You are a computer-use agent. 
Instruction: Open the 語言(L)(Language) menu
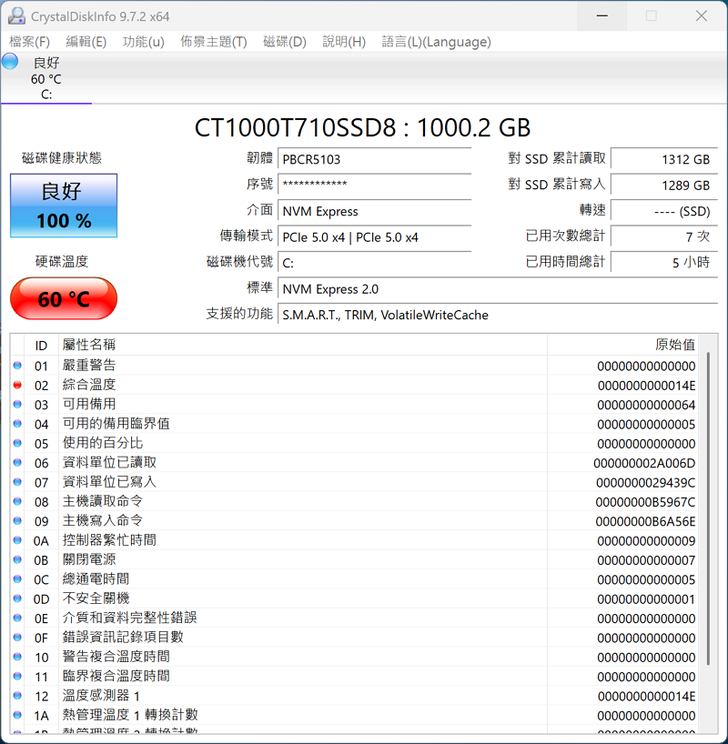click(x=436, y=42)
